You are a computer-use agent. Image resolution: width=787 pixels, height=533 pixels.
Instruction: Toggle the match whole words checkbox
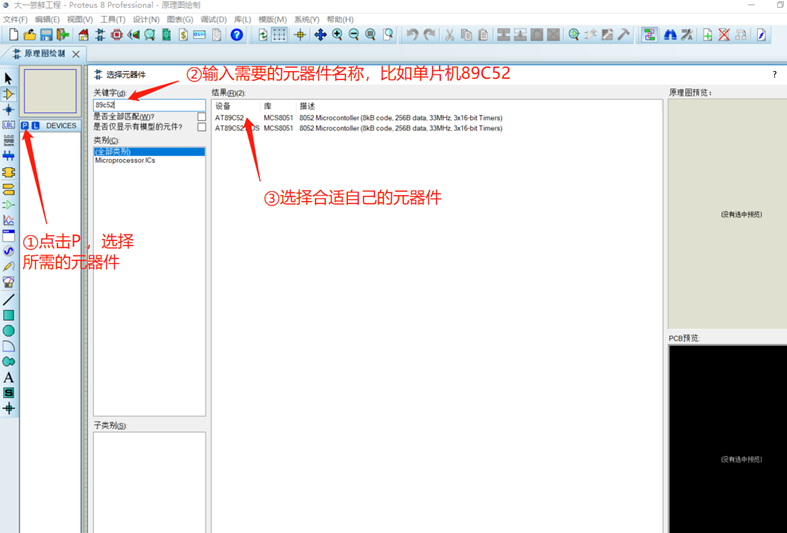point(201,116)
